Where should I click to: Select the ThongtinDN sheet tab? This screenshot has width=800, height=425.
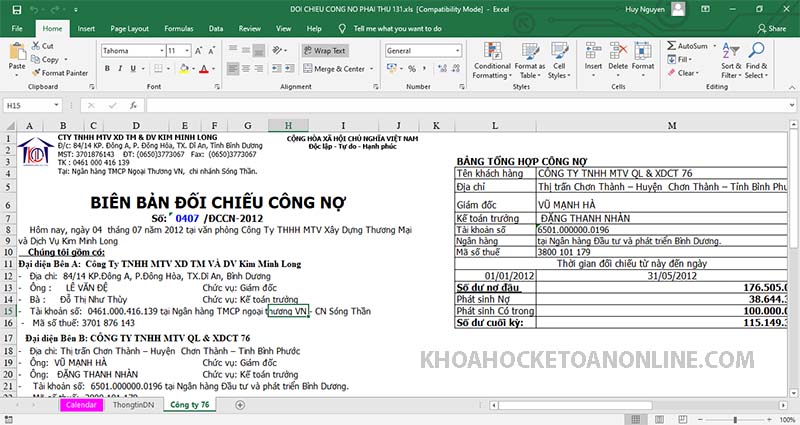click(132, 405)
